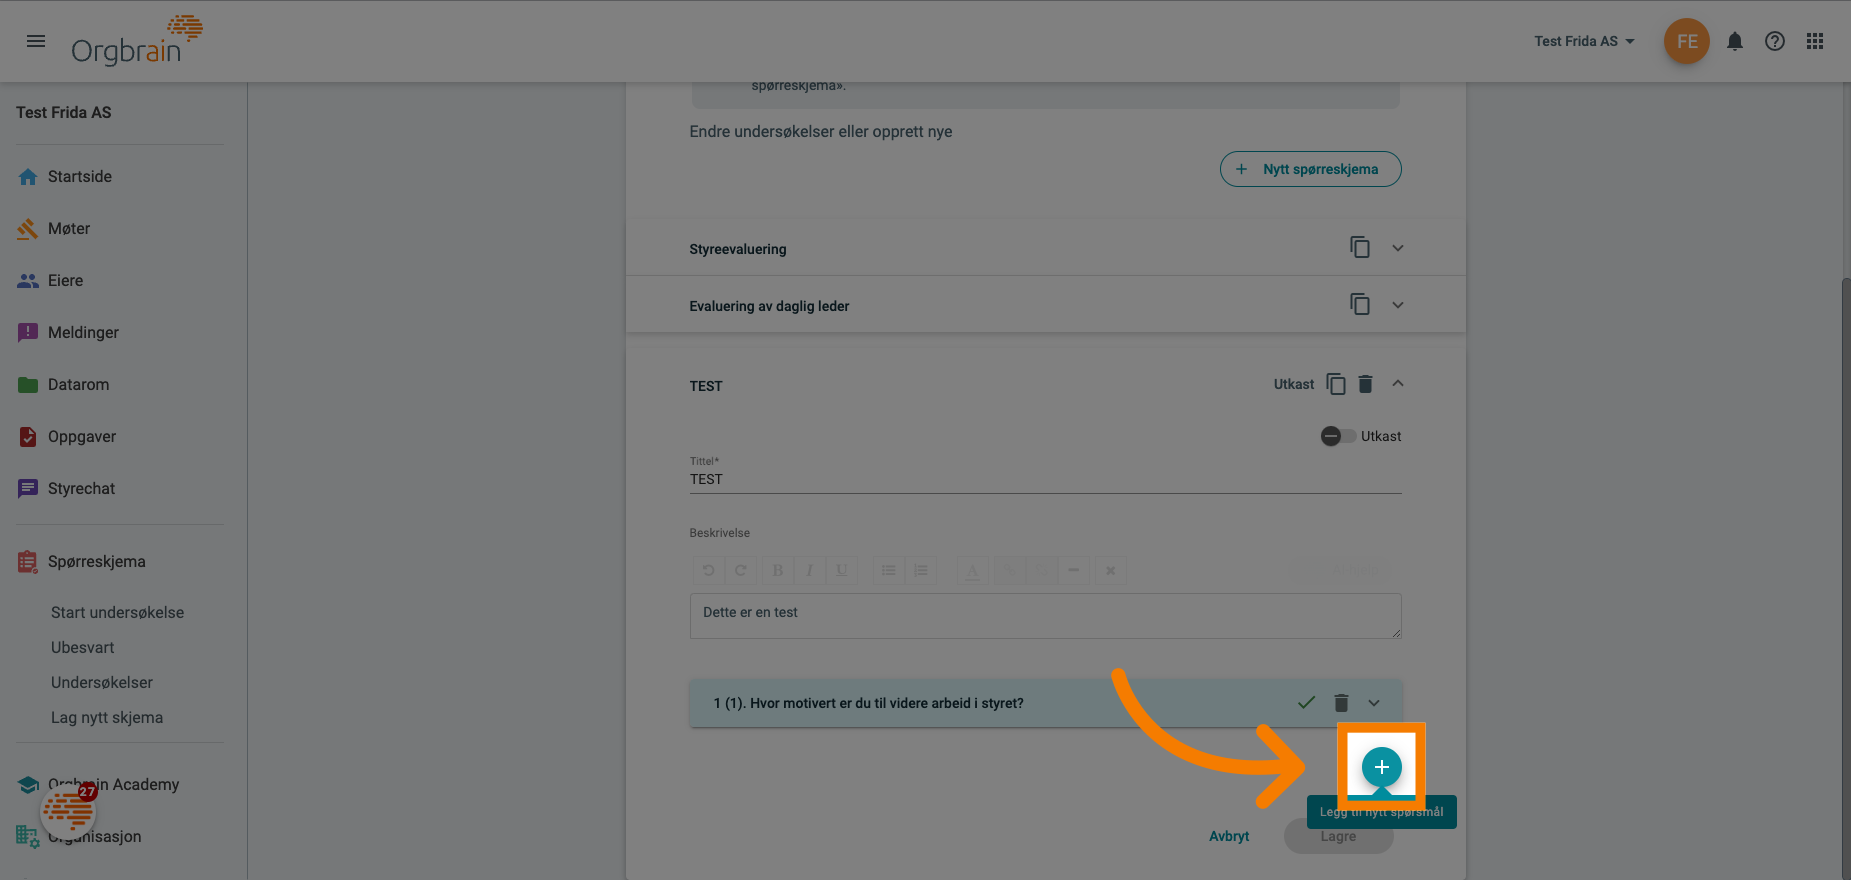
Task: Click the Avbryt button
Action: (x=1229, y=836)
